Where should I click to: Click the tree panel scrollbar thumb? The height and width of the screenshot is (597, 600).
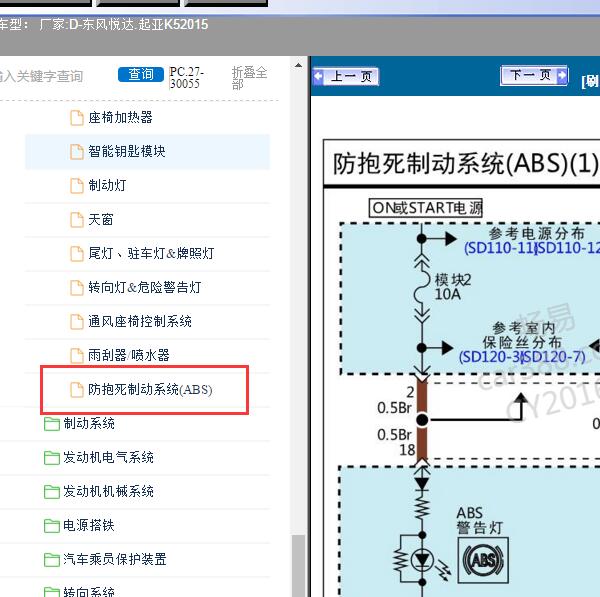[x=298, y=566]
